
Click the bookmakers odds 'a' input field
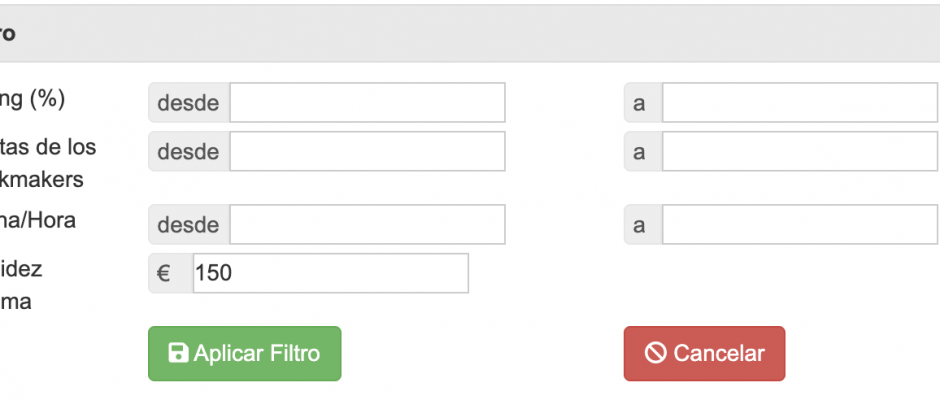[799, 152]
